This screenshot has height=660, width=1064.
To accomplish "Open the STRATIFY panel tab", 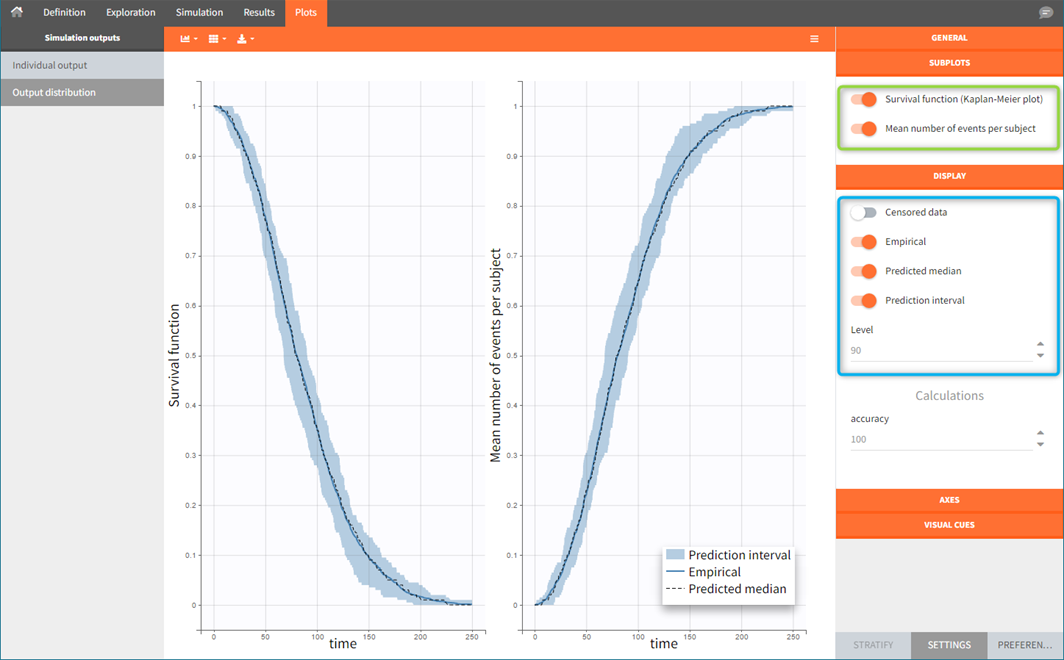I will (873, 645).
